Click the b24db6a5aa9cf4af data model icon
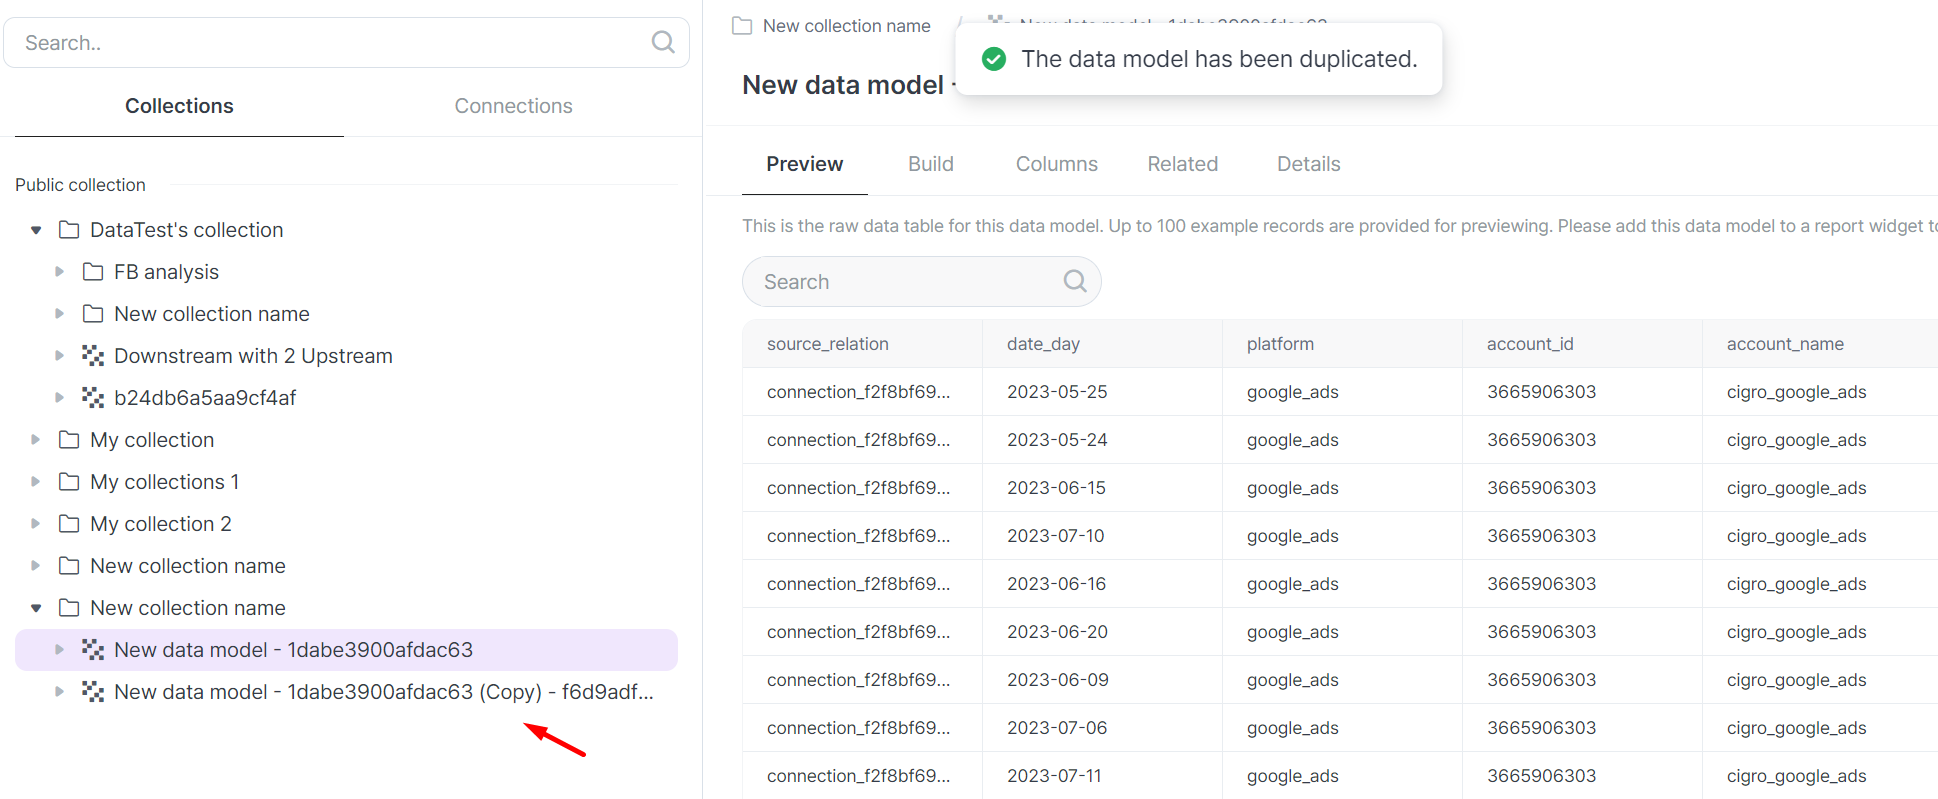 [93, 398]
